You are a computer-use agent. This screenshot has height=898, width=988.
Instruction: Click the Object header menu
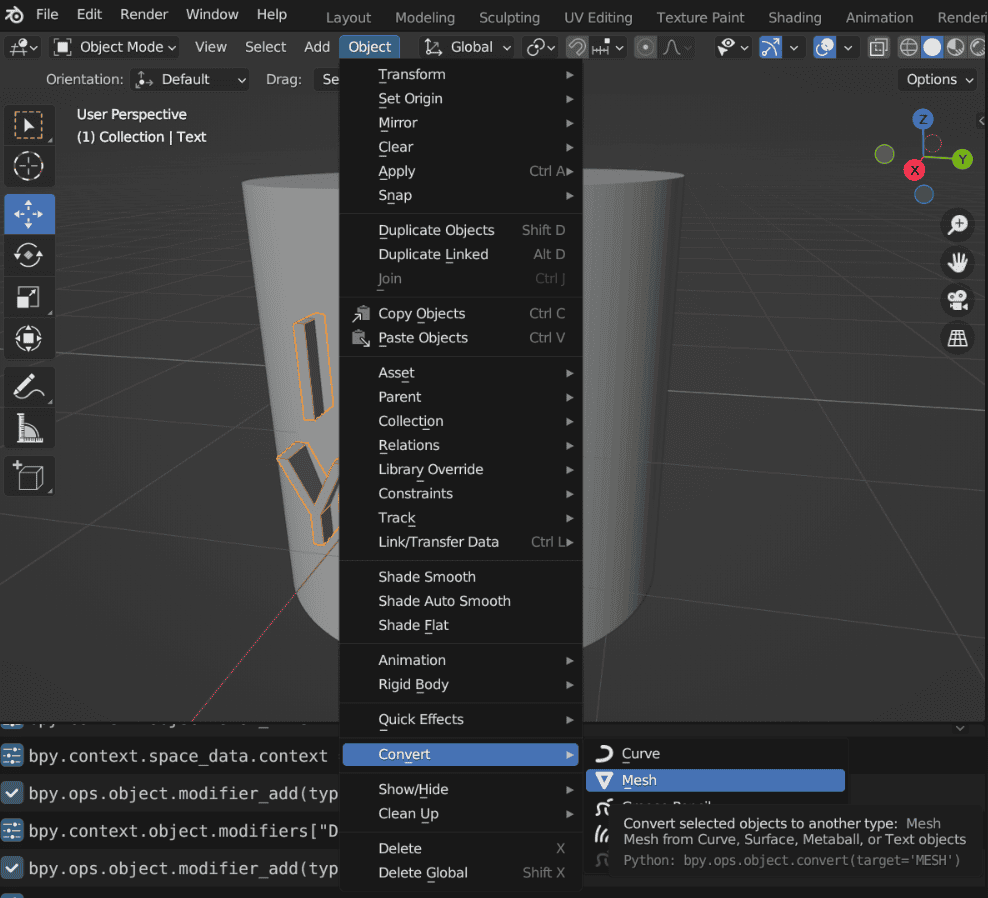coord(370,47)
